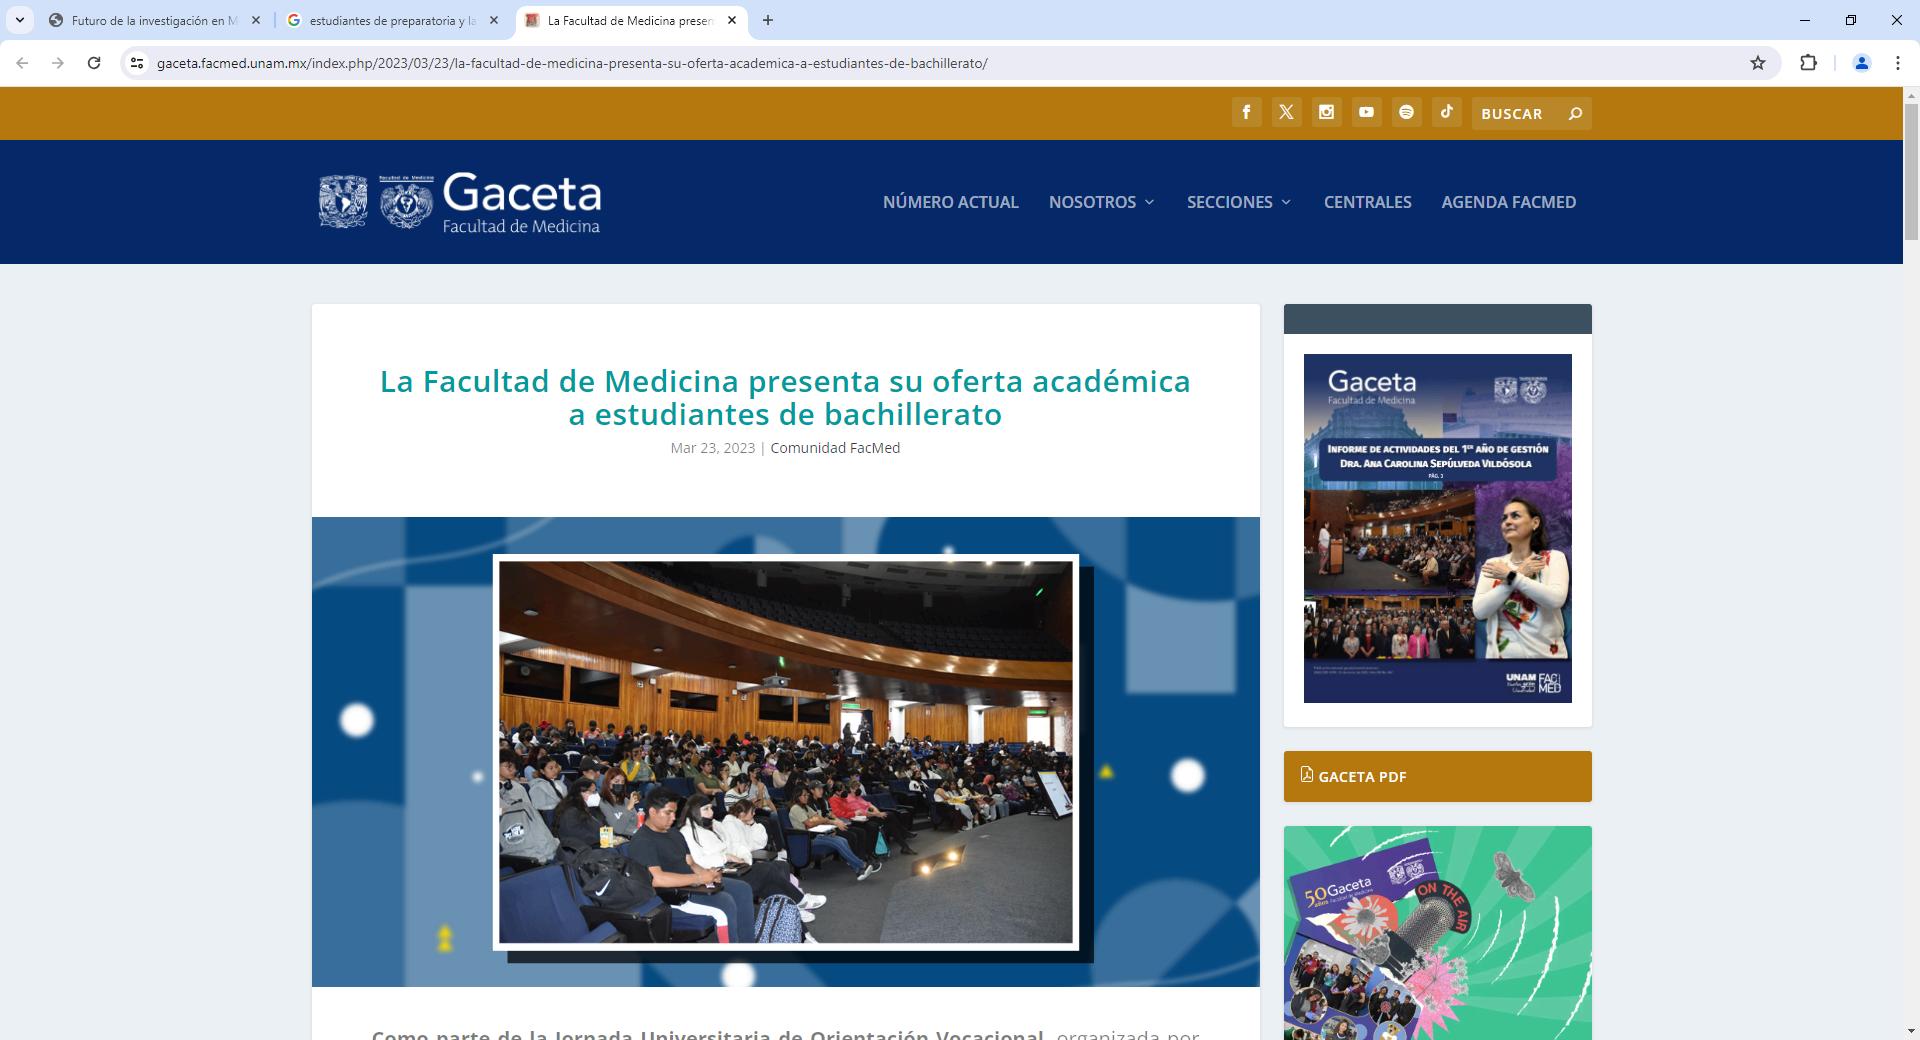This screenshot has height=1040, width=1920.
Task: Open the Chrome profile avatar
Action: [1862, 63]
